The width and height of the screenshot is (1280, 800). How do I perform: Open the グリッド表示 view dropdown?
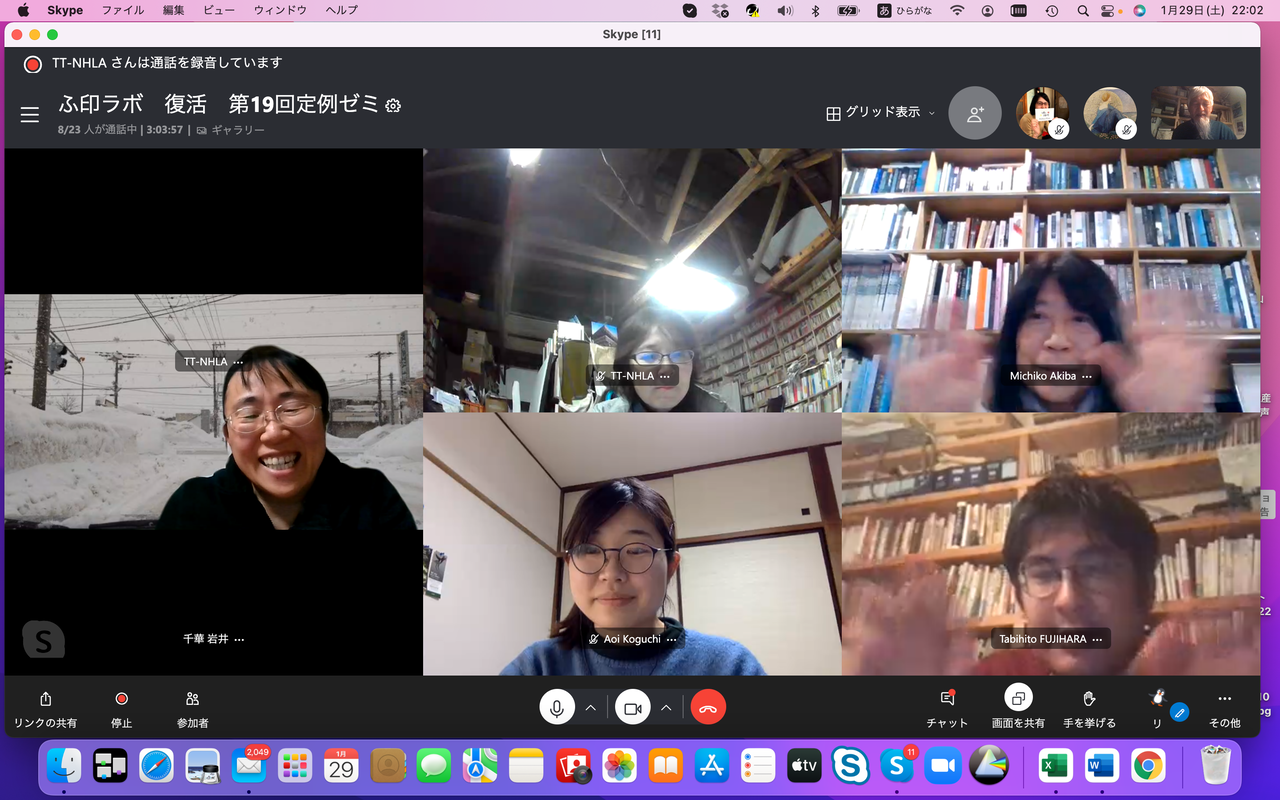click(880, 113)
